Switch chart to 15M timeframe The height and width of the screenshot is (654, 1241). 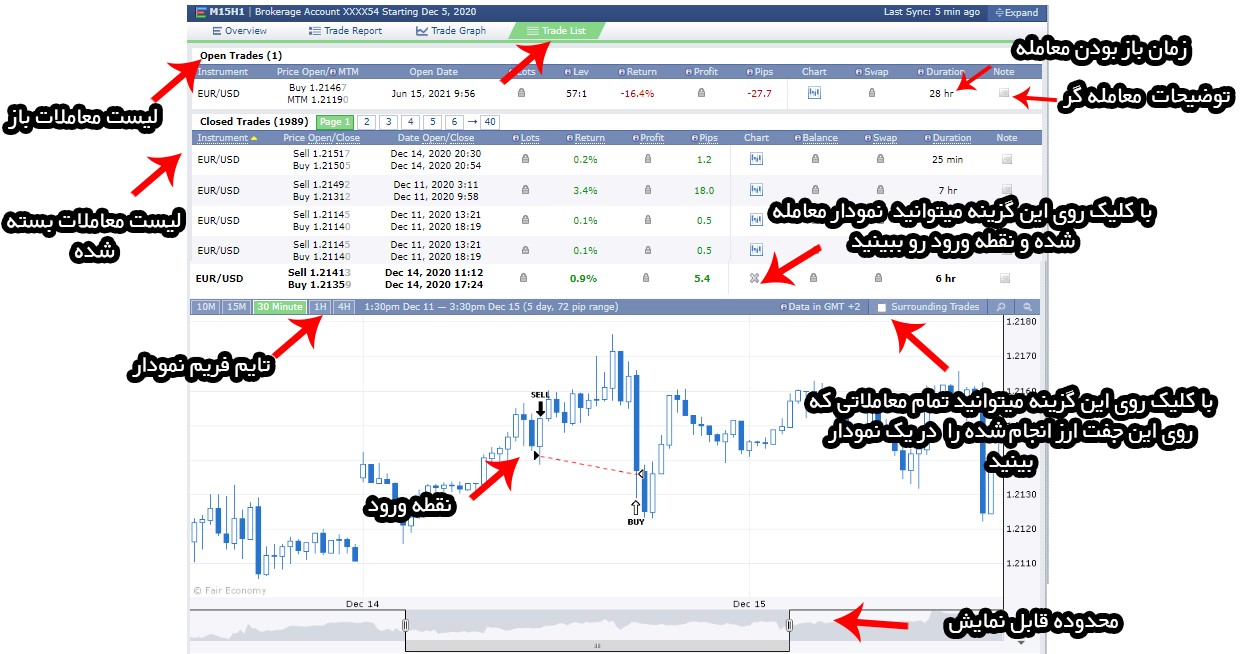[236, 307]
